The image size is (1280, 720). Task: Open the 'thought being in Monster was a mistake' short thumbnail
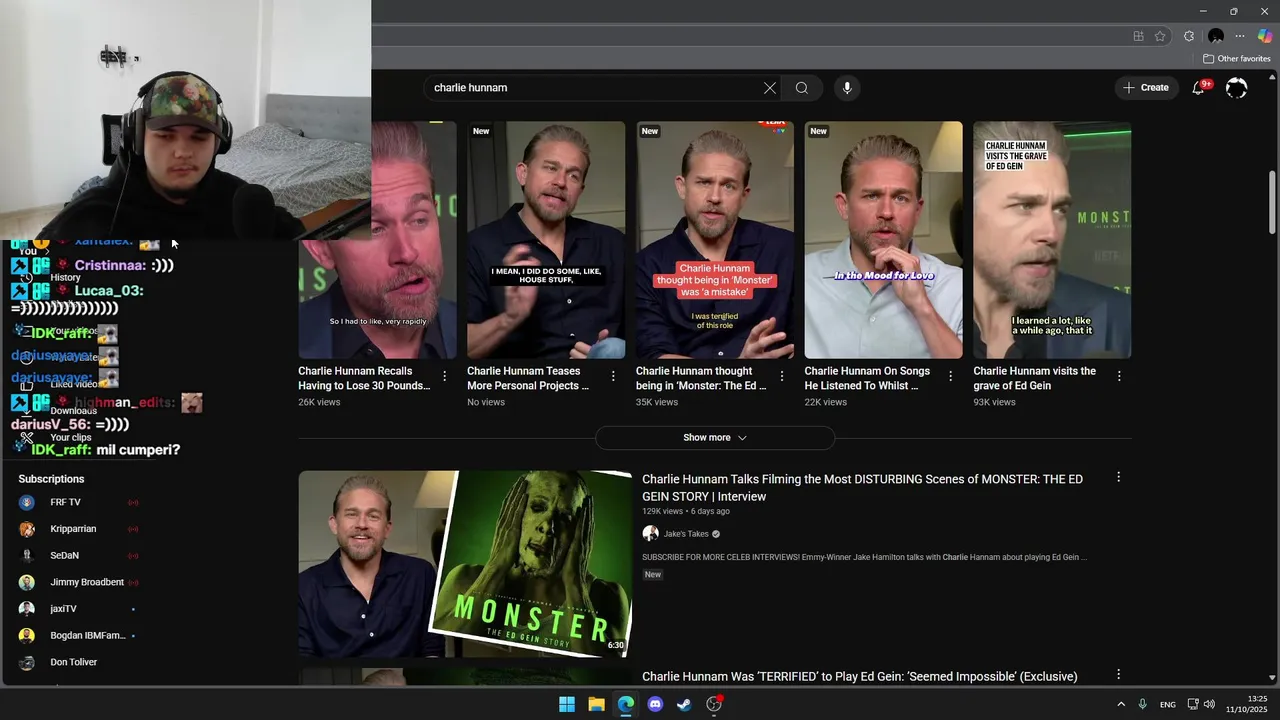tap(715, 240)
